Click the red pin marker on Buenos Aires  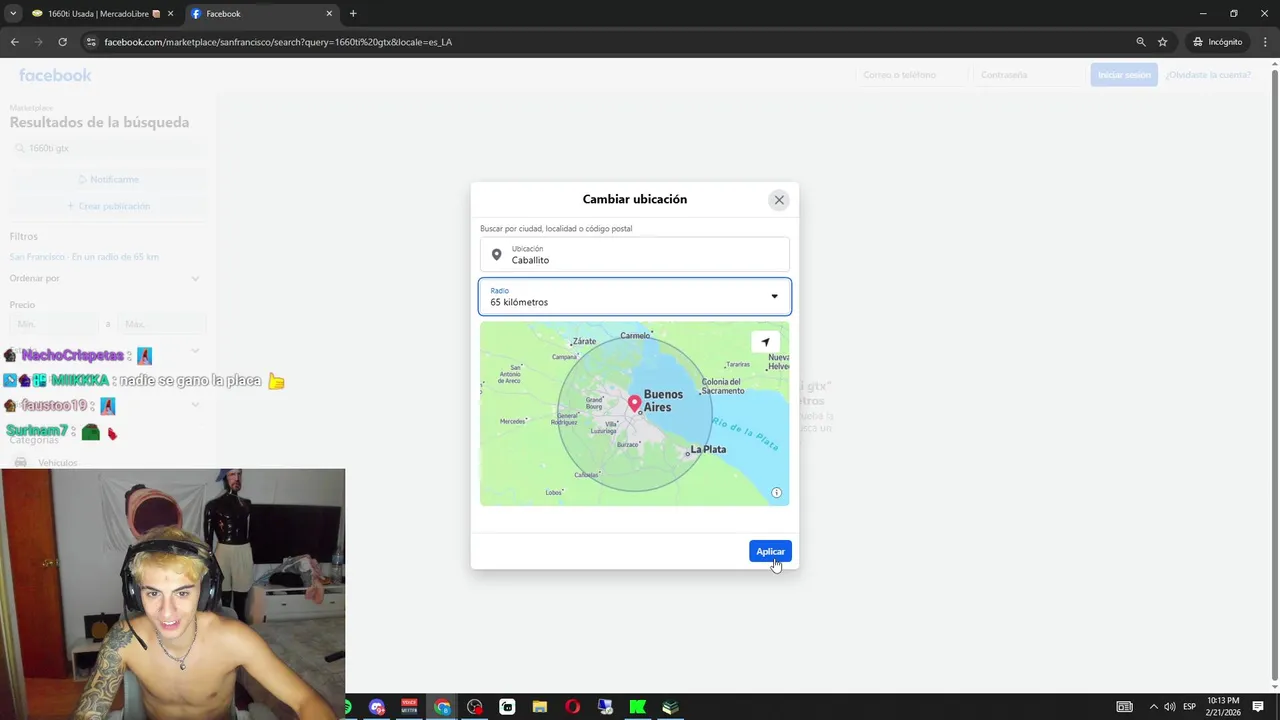pyautogui.click(x=634, y=404)
